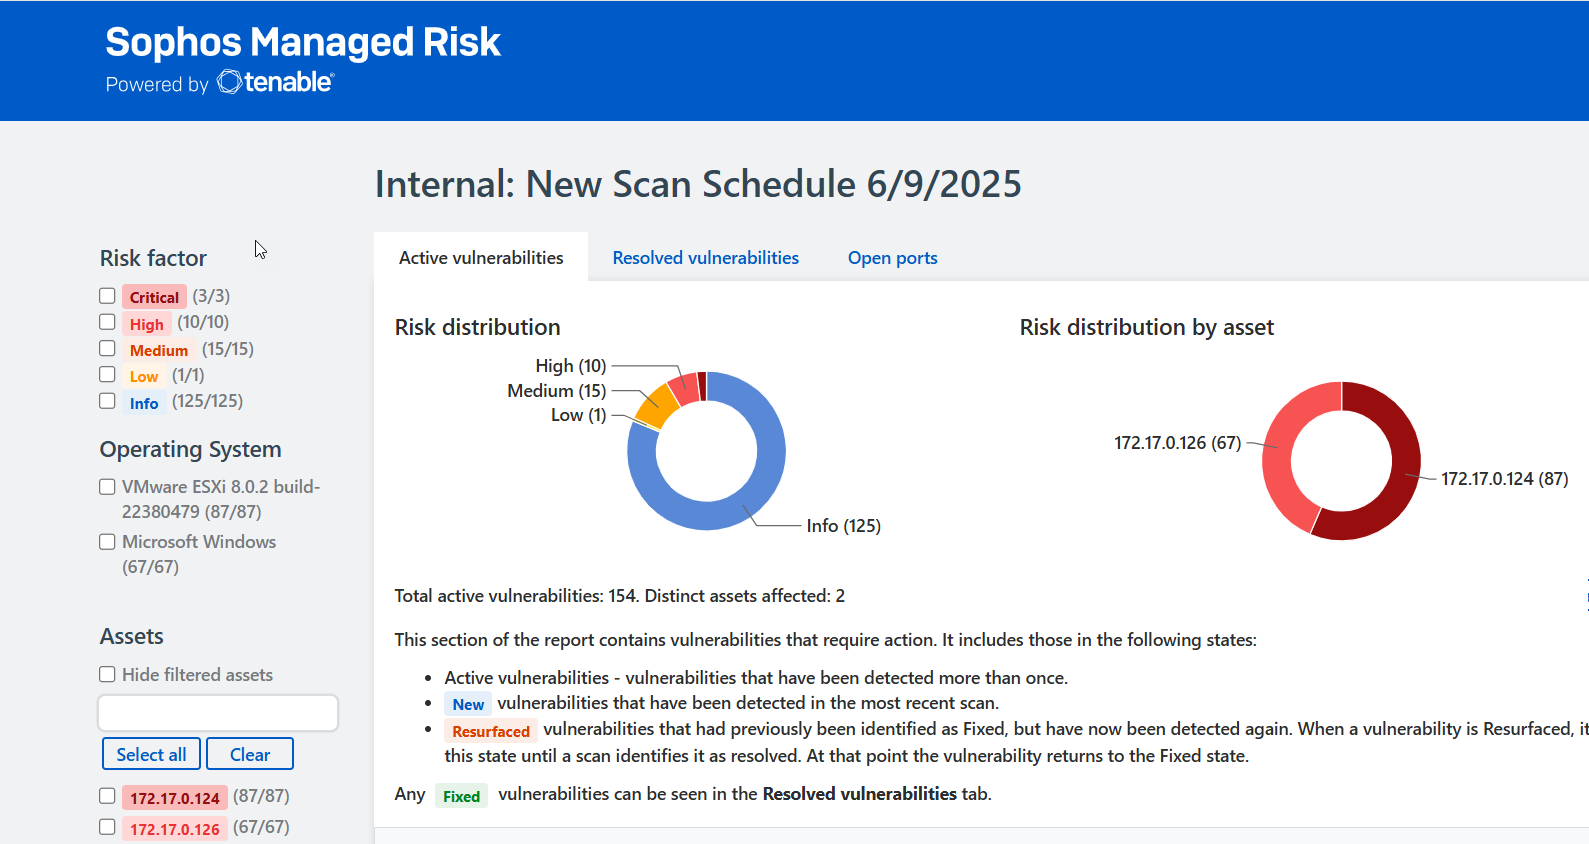
Task: Click the Resurfaced state badge
Action: [490, 731]
